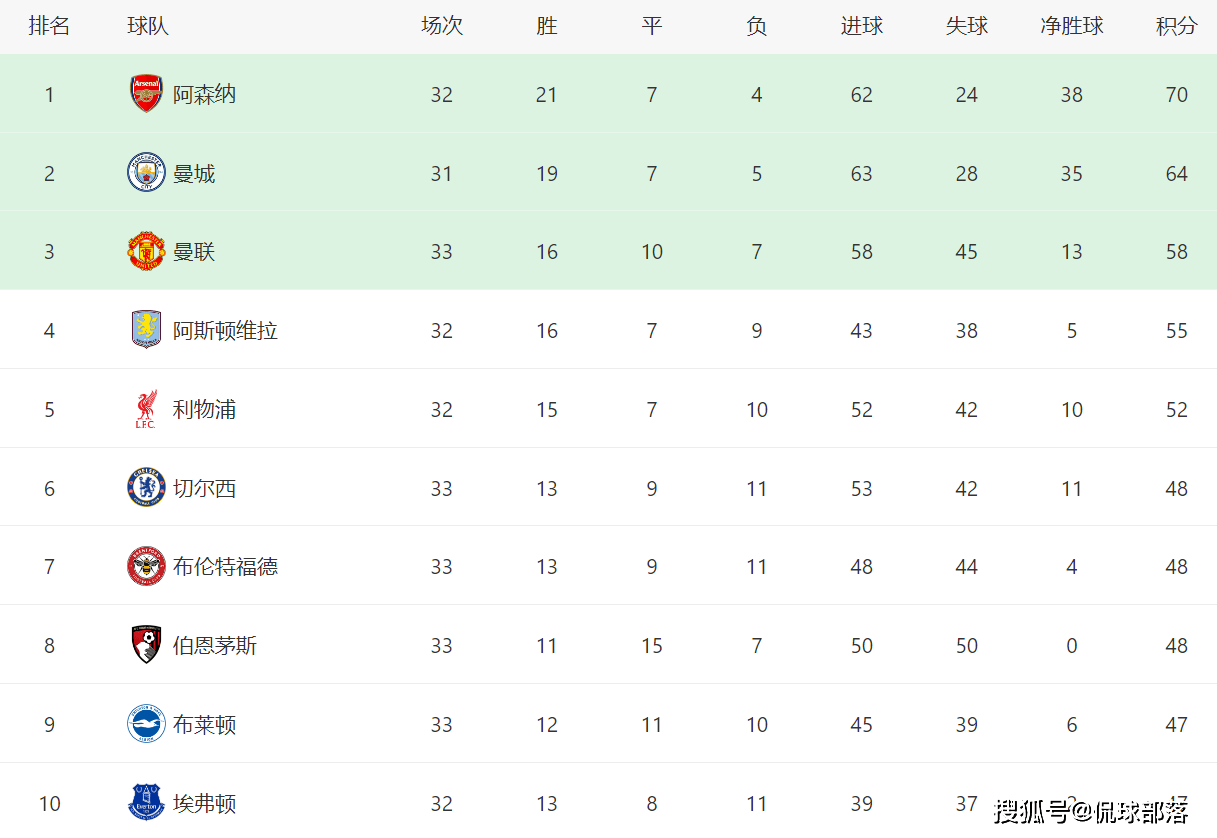Viewport: 1217px width, 838px height.
Task: Click the 球队 column header
Action: pos(148,26)
